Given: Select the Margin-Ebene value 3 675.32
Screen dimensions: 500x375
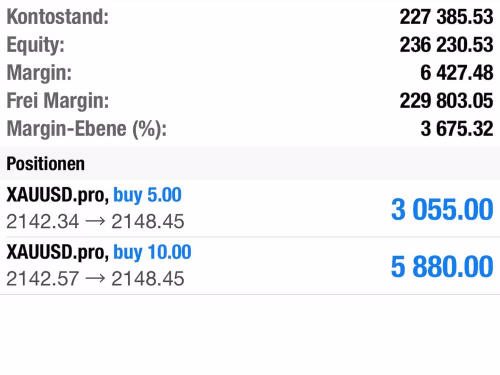Looking at the screenshot, I should point(457,129).
